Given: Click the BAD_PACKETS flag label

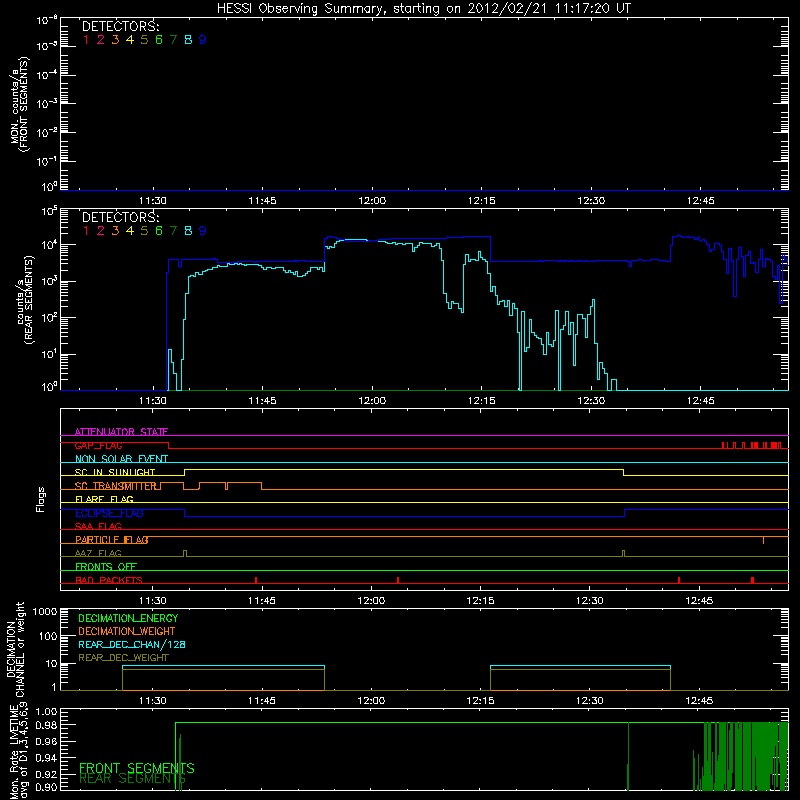Looking at the screenshot, I should (x=109, y=580).
